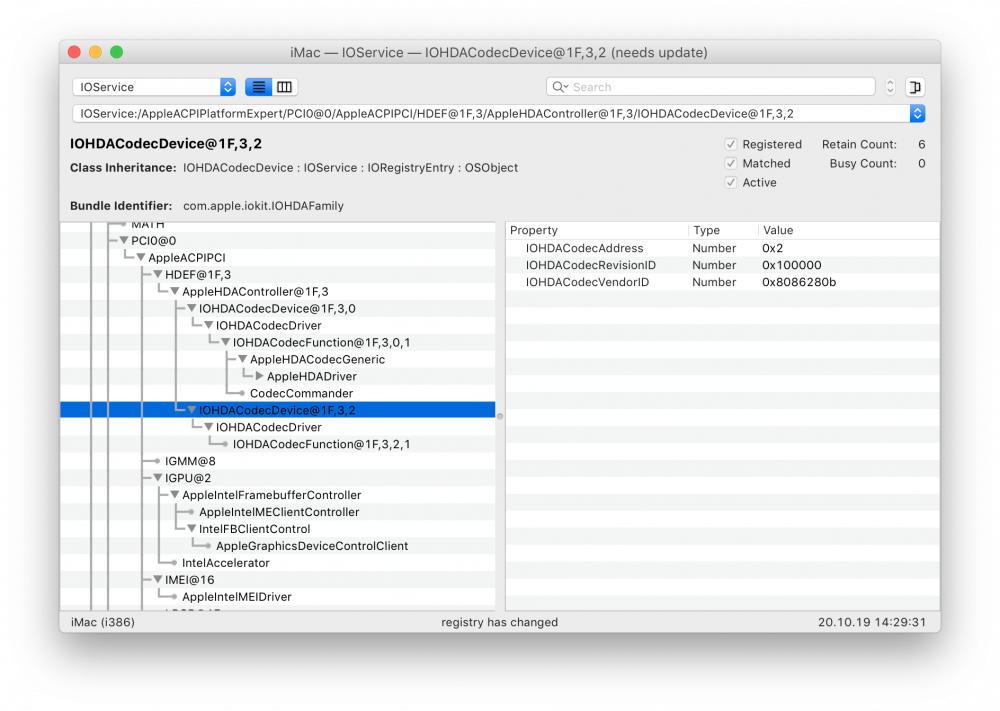Image resolution: width=1000 pixels, height=711 pixels.
Task: Select the IOHDACodecRevisionID property row
Action: [723, 265]
